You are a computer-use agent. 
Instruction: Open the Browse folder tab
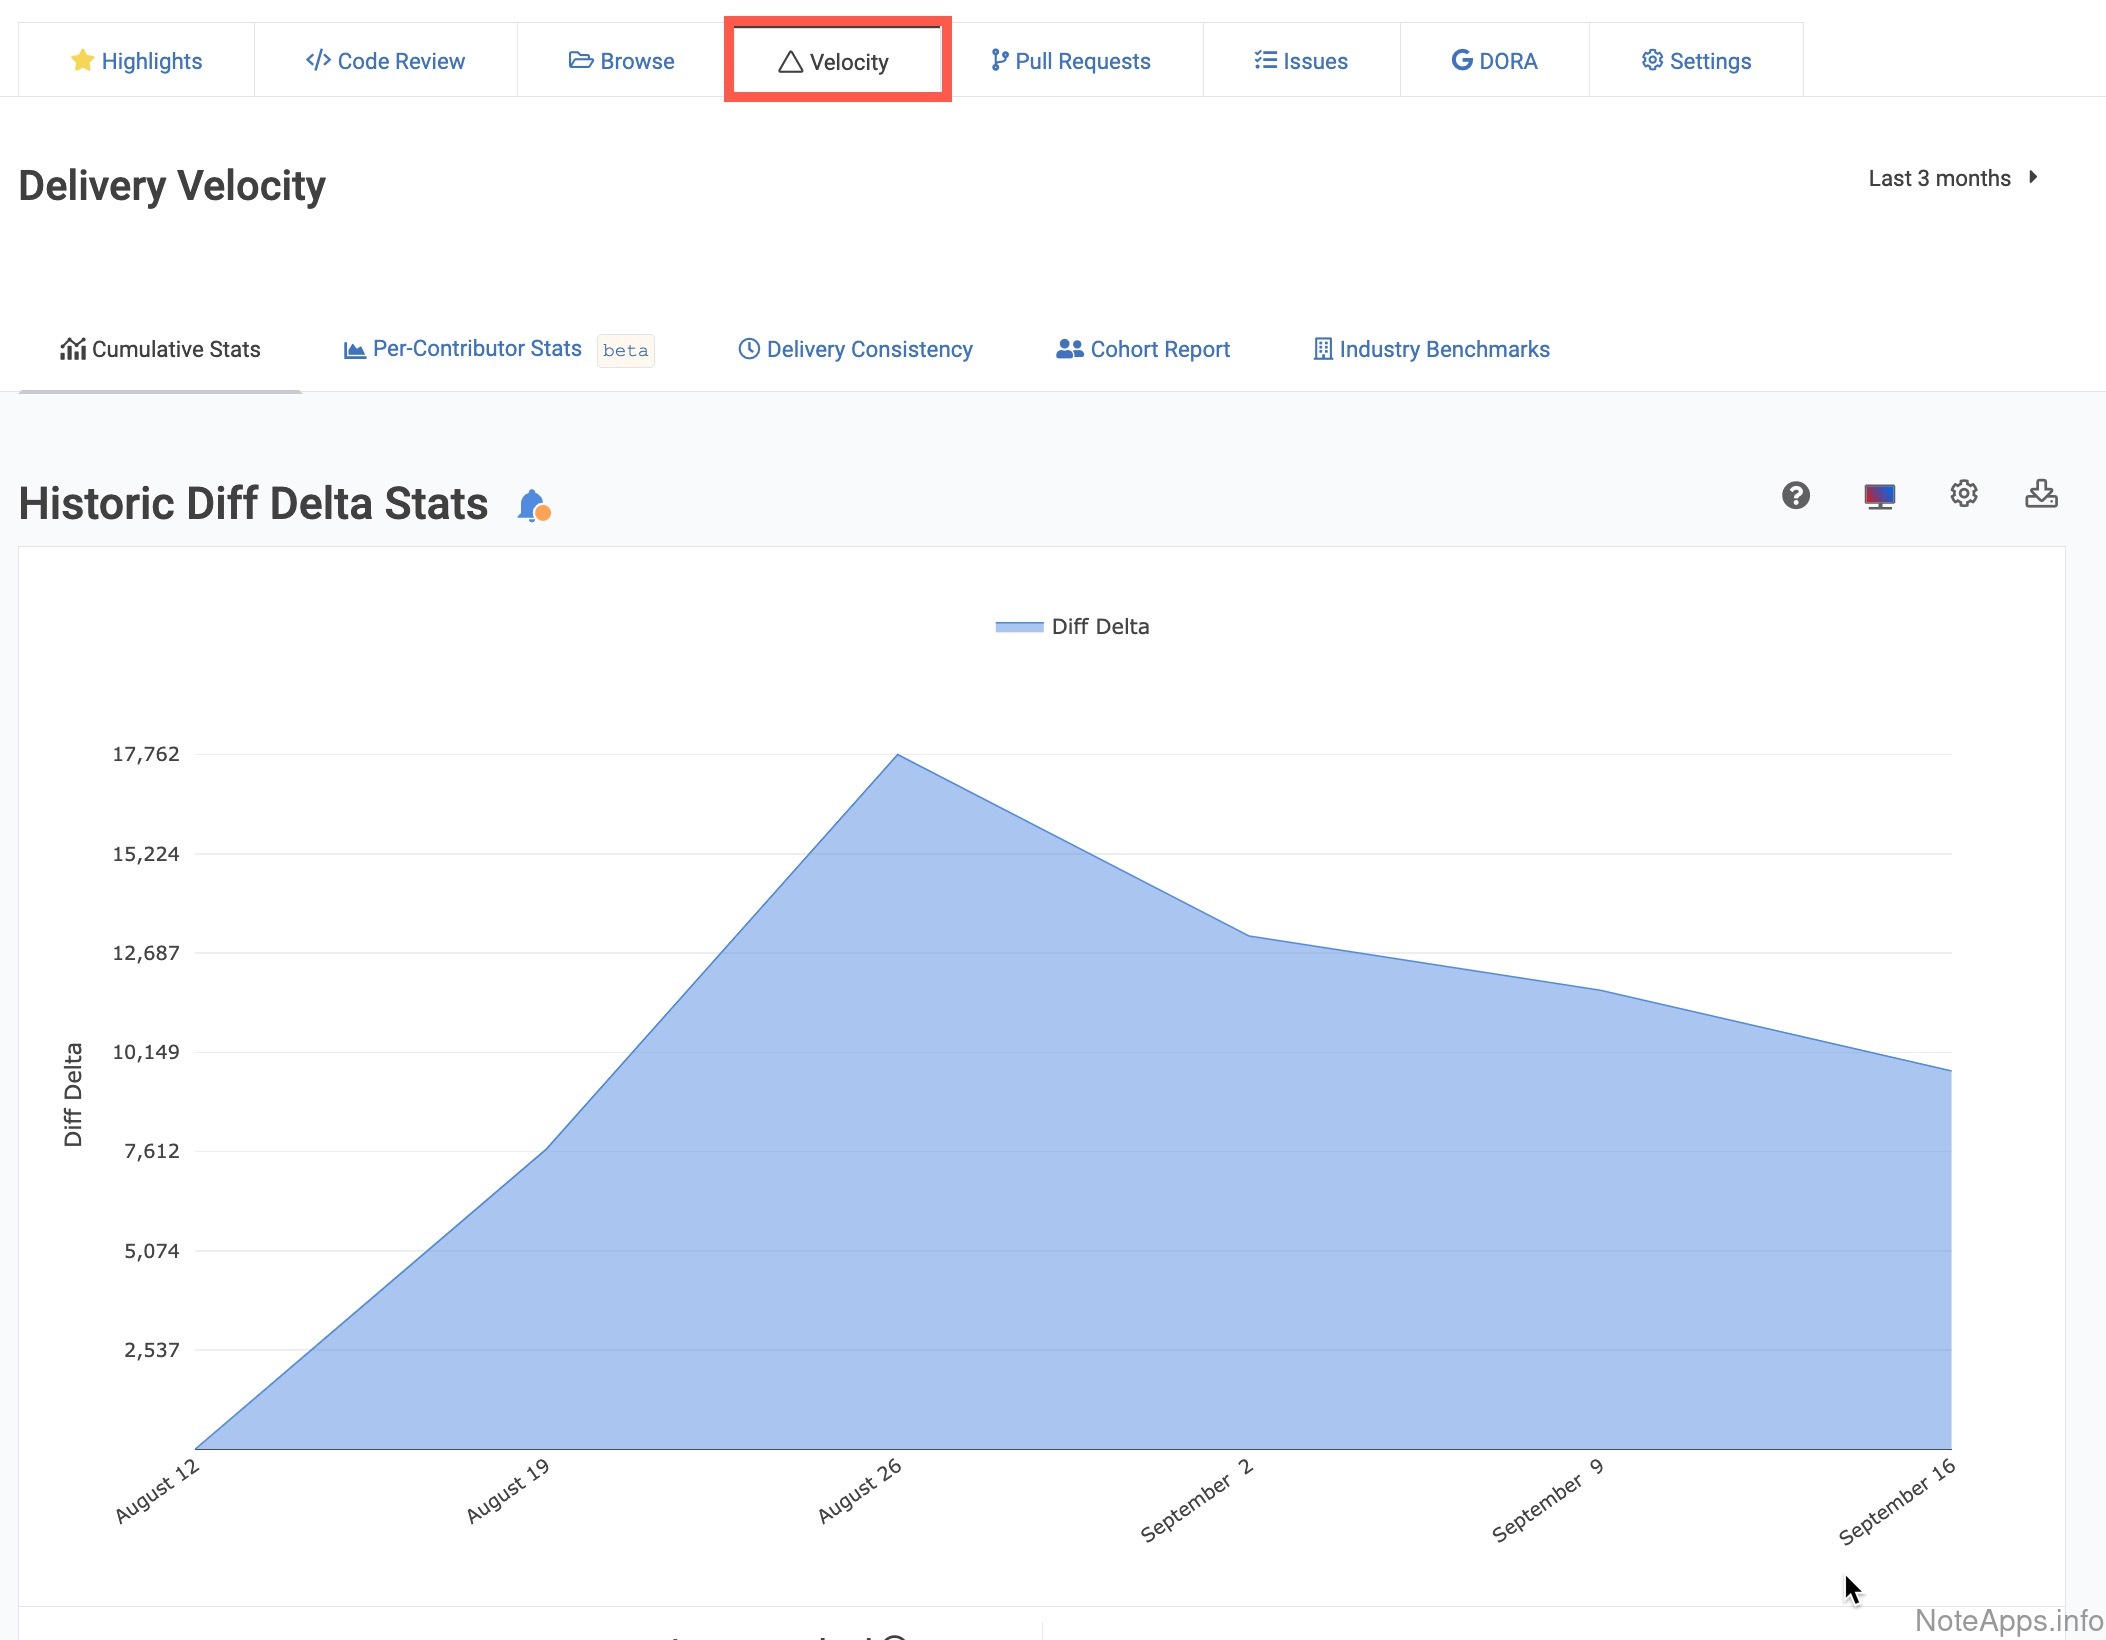(621, 61)
